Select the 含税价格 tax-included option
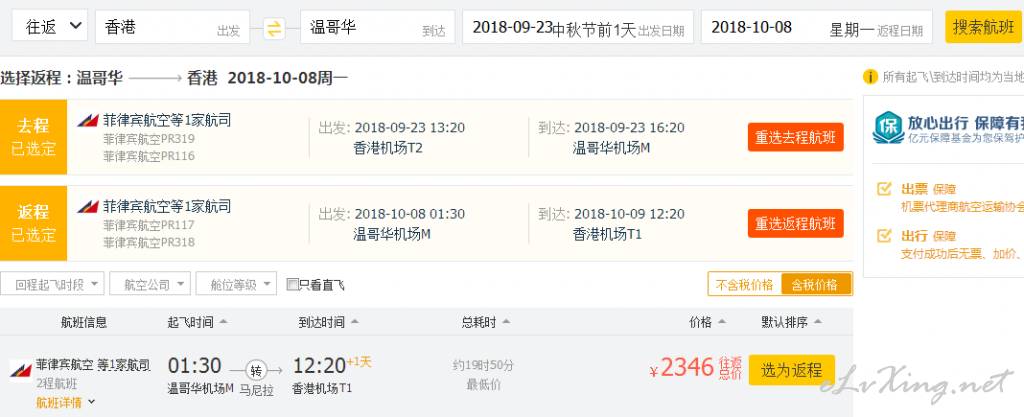Viewport: 1024px width, 417px height. [816, 285]
